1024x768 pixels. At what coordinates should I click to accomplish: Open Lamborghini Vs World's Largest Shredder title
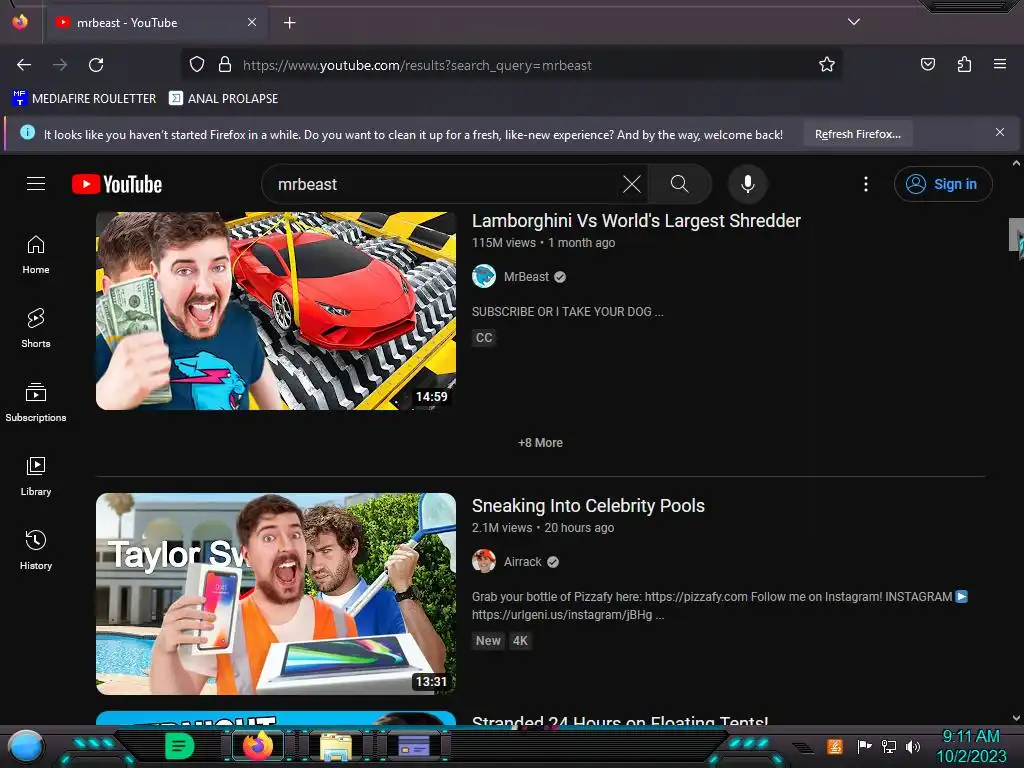pyautogui.click(x=636, y=221)
